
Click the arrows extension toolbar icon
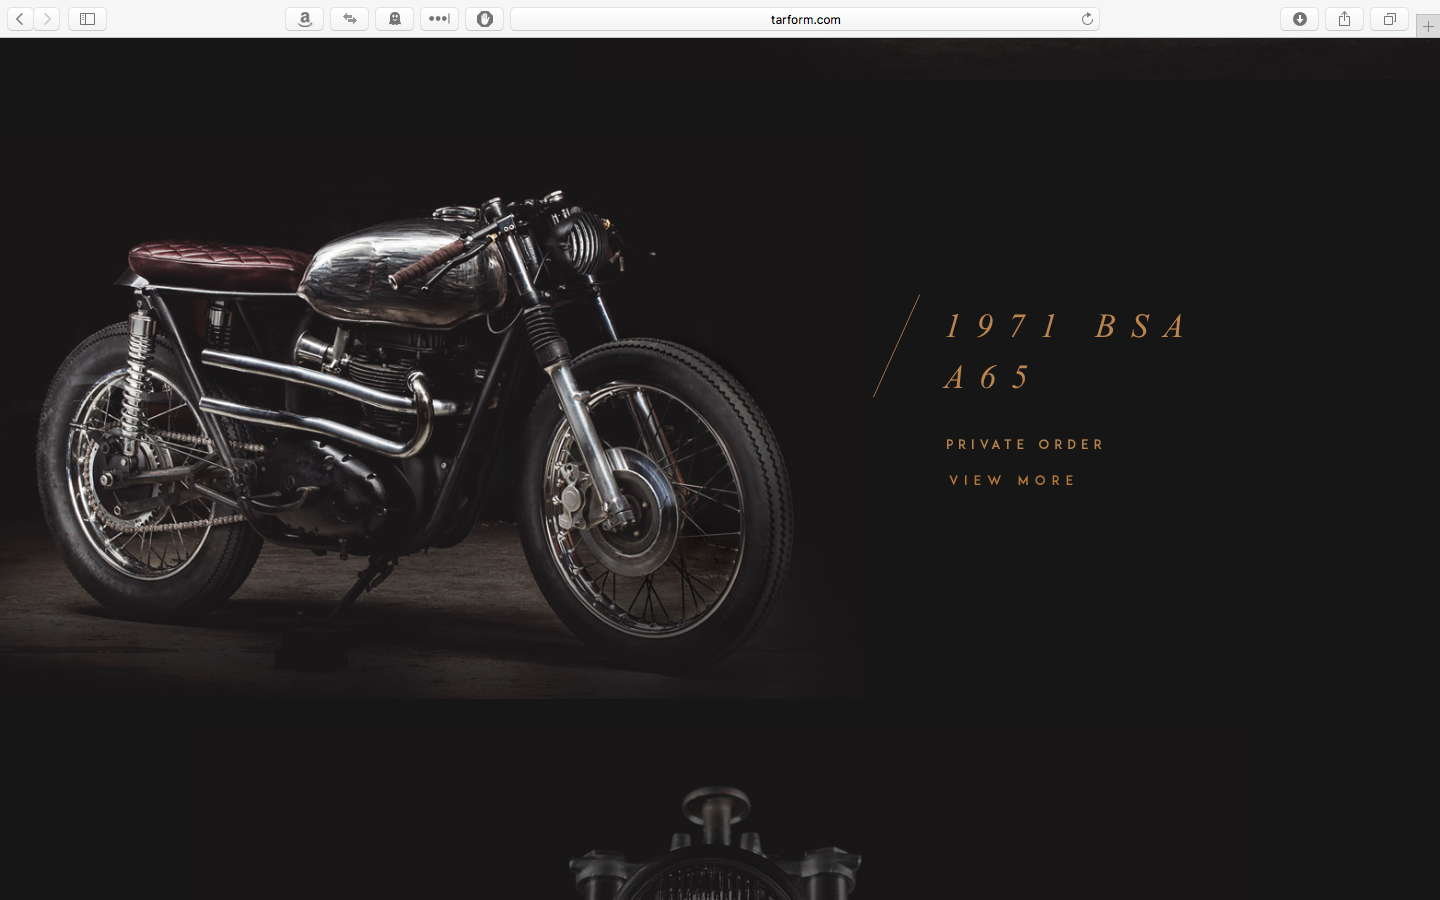[350, 19]
